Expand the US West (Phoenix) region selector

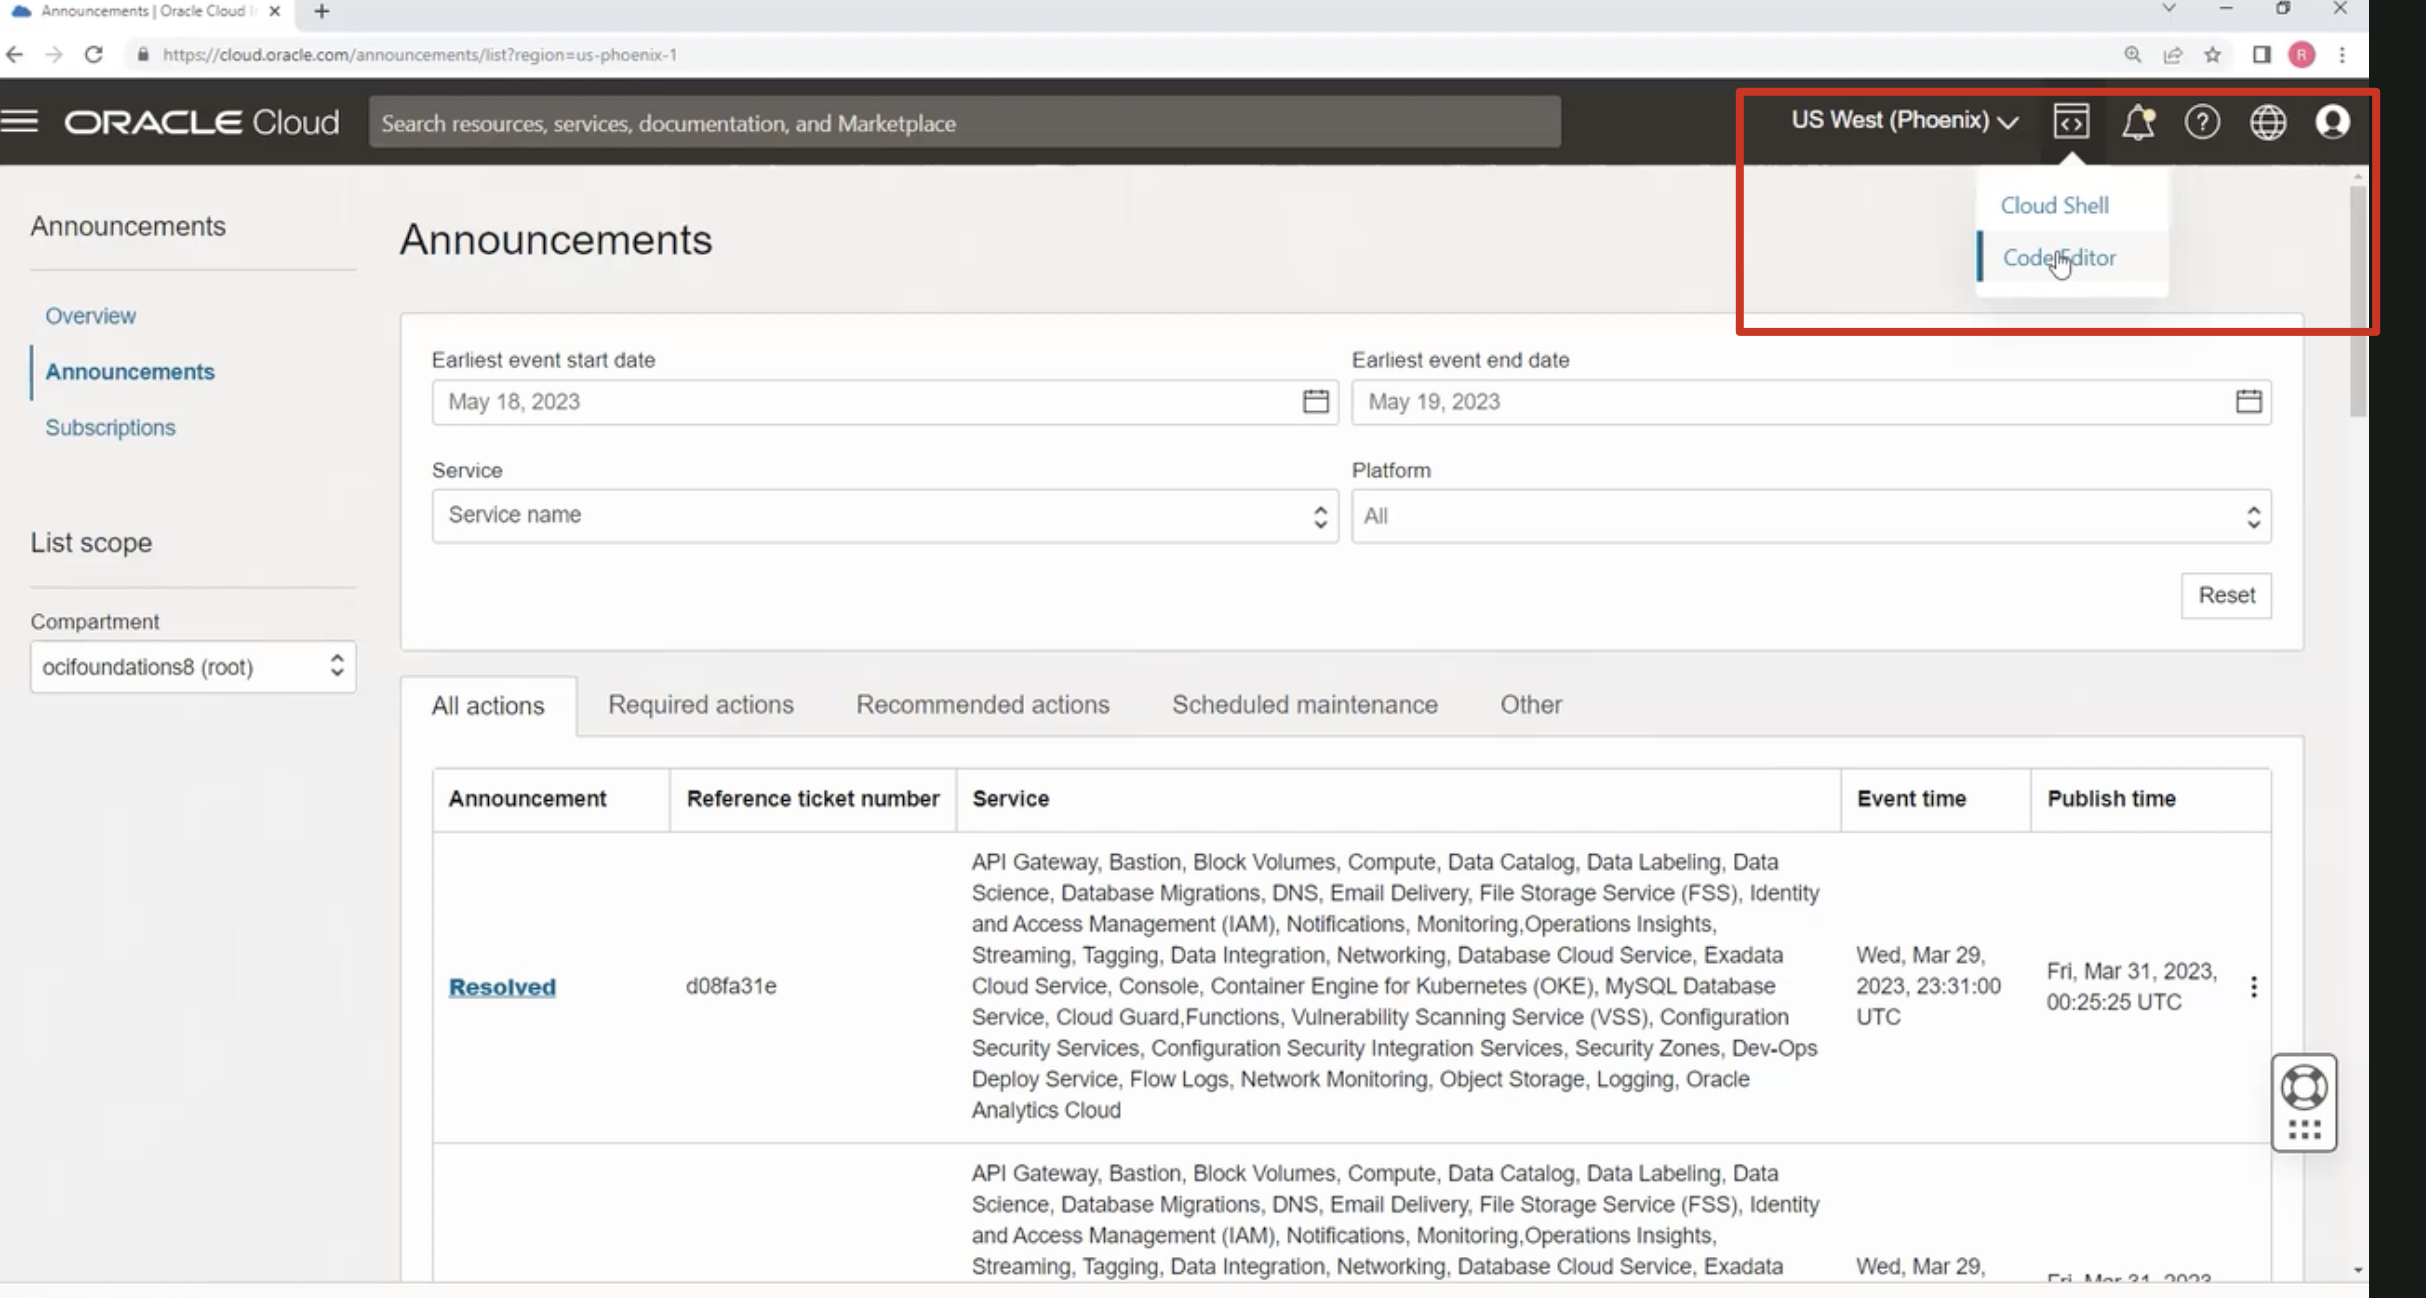[x=1904, y=121]
